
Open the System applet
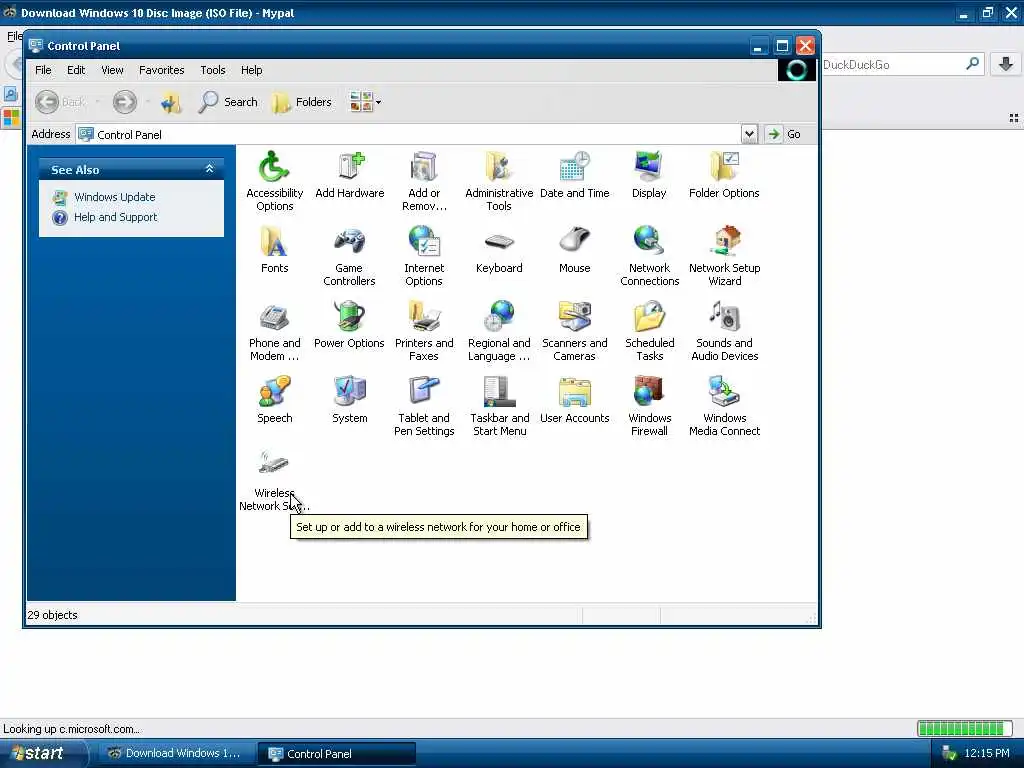[349, 400]
